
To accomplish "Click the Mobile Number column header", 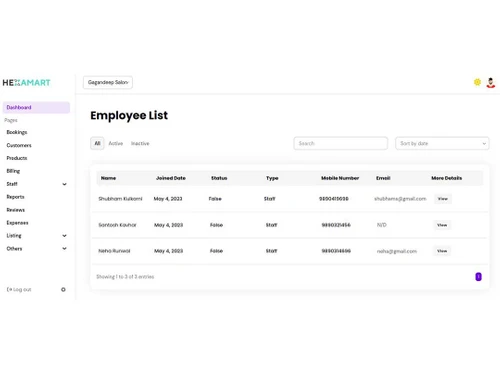I will point(340,178).
